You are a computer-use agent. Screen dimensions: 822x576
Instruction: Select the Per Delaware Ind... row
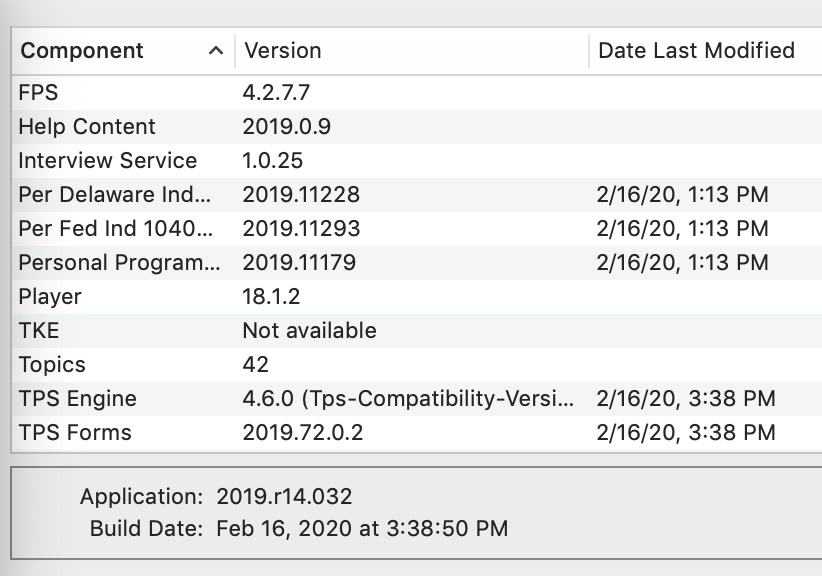(x=417, y=195)
